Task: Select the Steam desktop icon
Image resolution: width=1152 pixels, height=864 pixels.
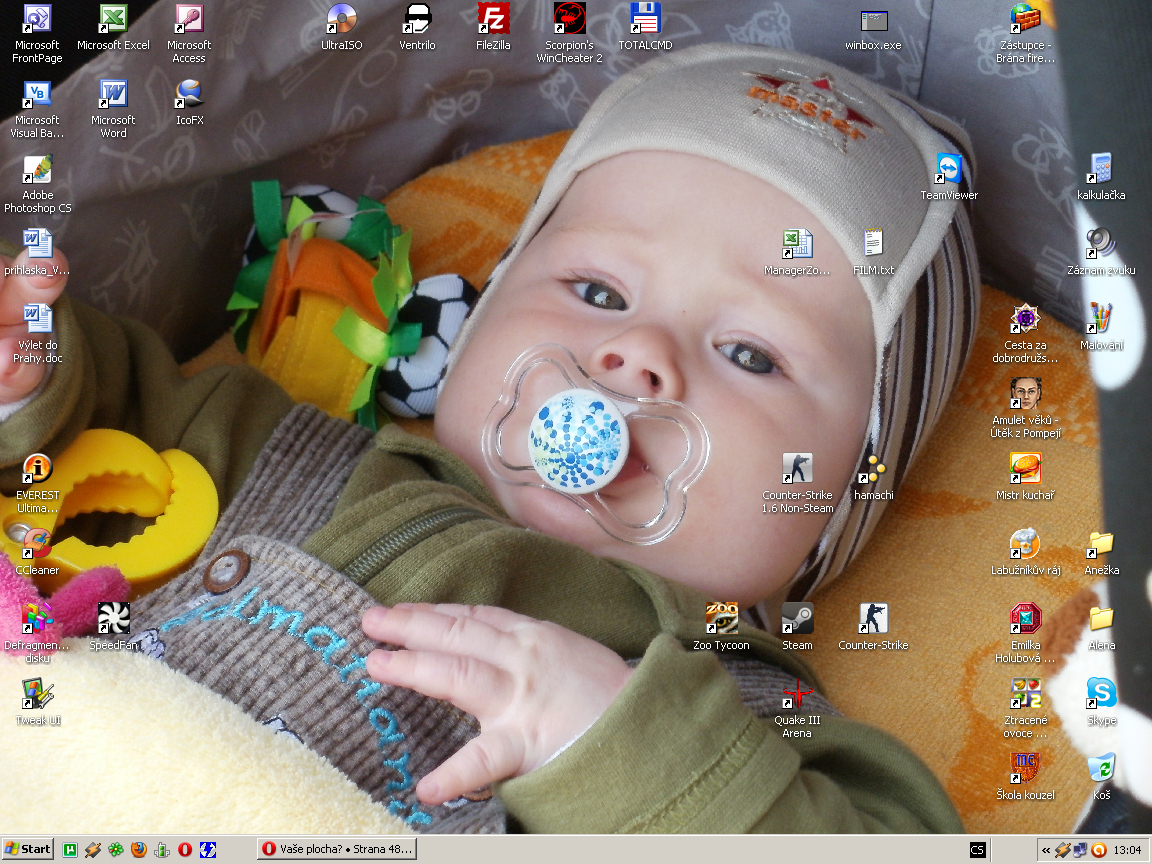Action: [x=797, y=619]
